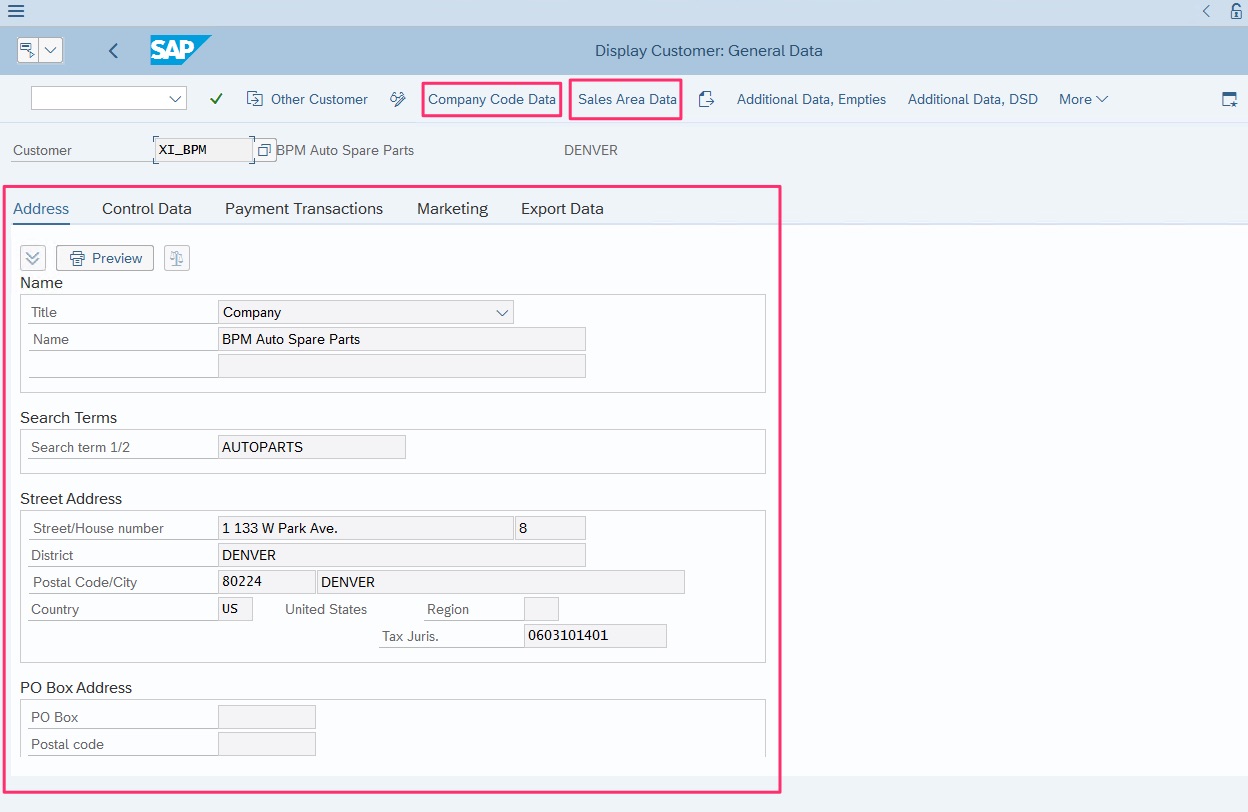
Task: Open Company Code Data
Action: point(491,99)
